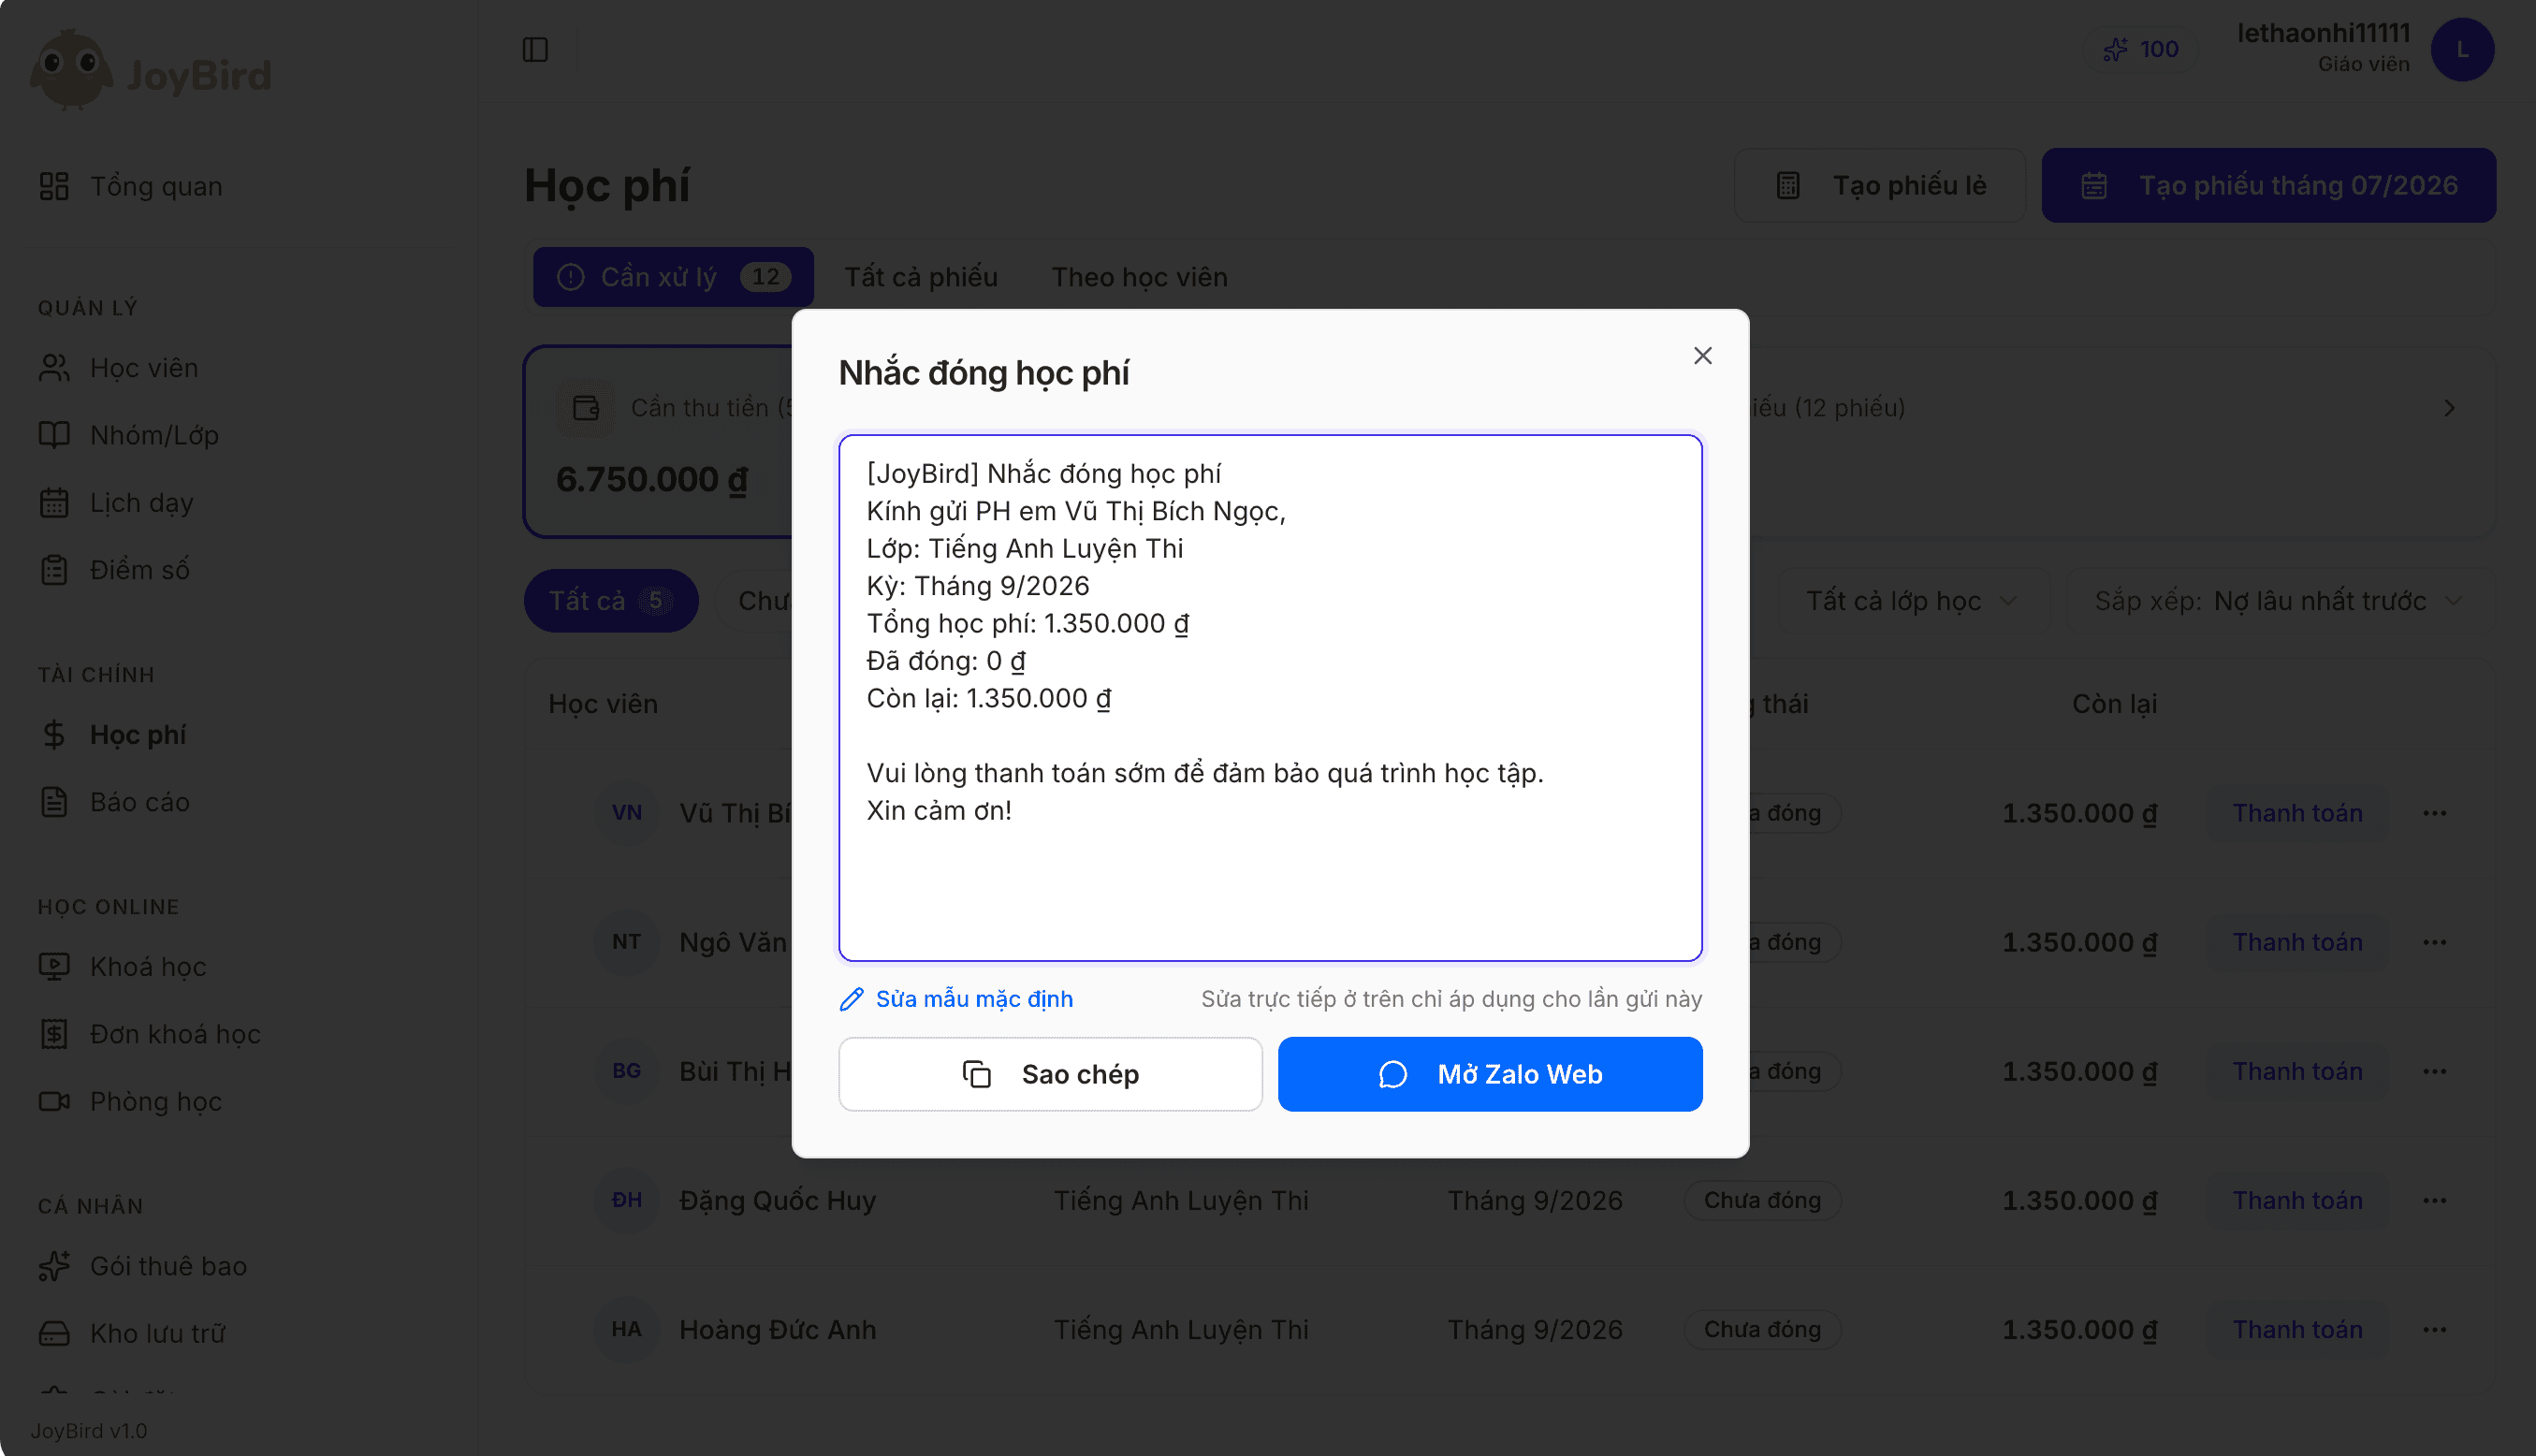Open more options for Hoàng Đức Anh row
The image size is (2536, 1456).
pyautogui.click(x=2434, y=1329)
